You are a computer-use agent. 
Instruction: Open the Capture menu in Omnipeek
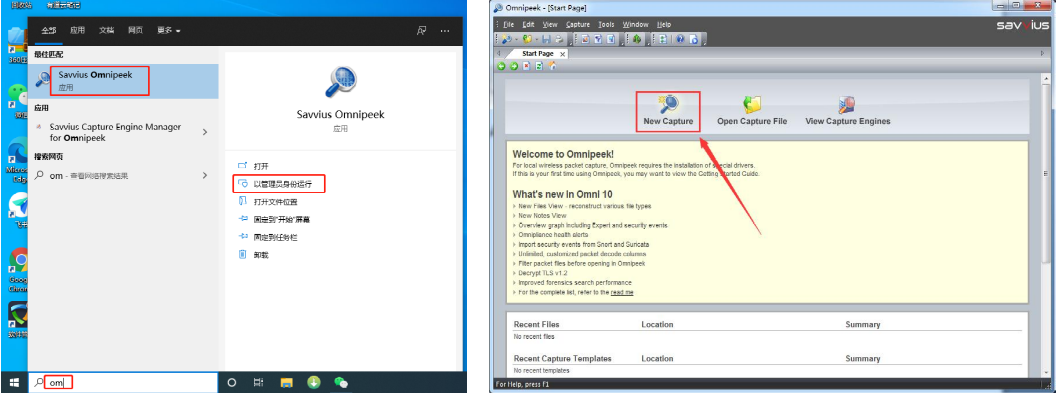click(x=577, y=24)
